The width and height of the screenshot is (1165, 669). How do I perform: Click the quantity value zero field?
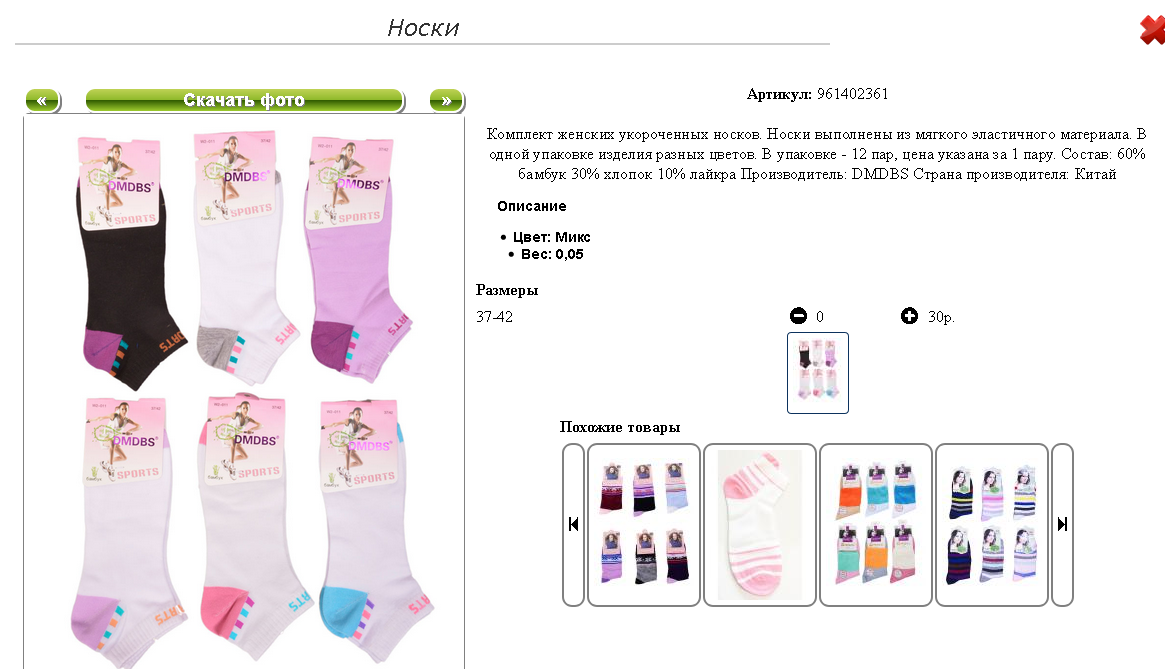820,317
